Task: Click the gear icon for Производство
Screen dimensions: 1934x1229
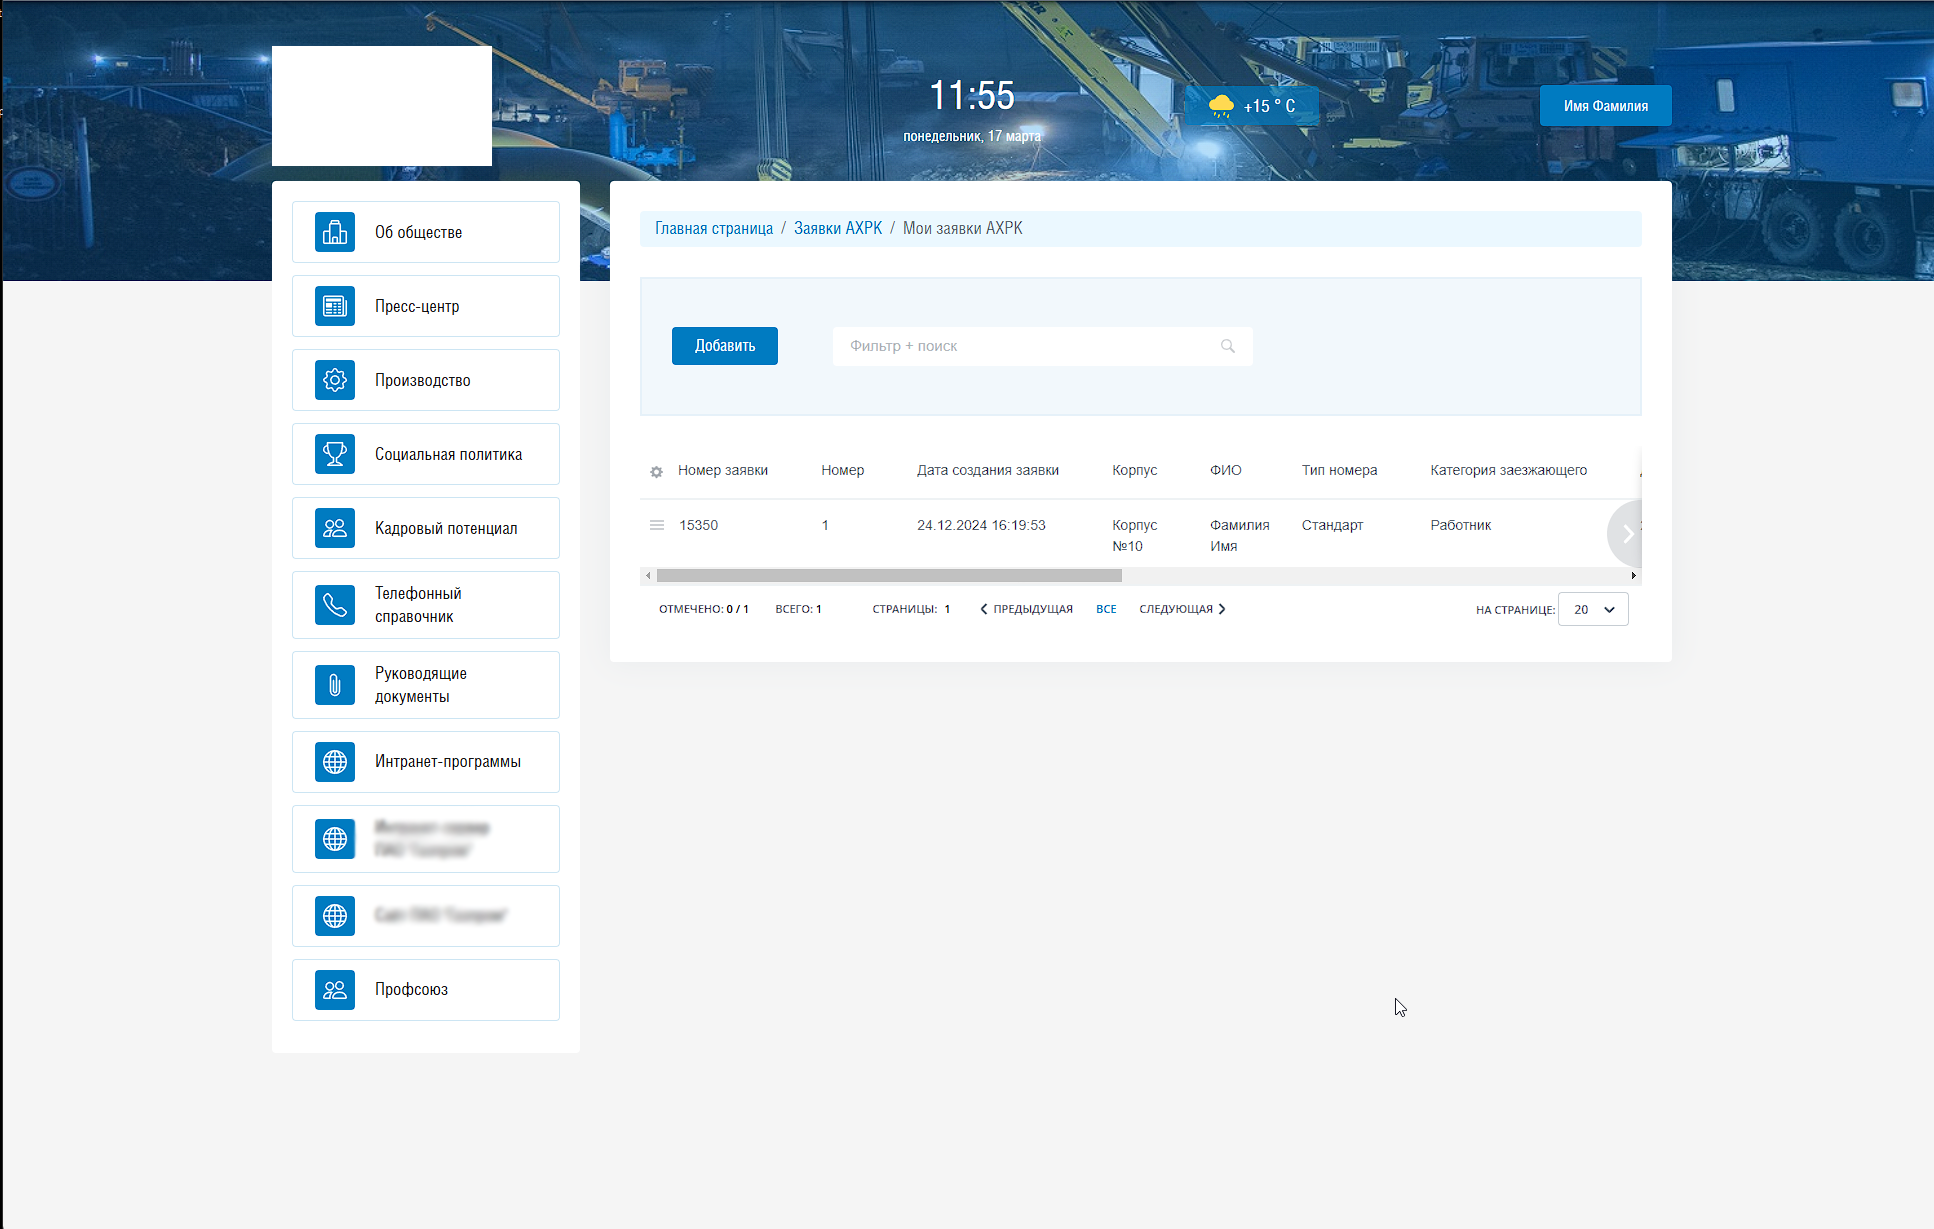Action: [x=335, y=380]
